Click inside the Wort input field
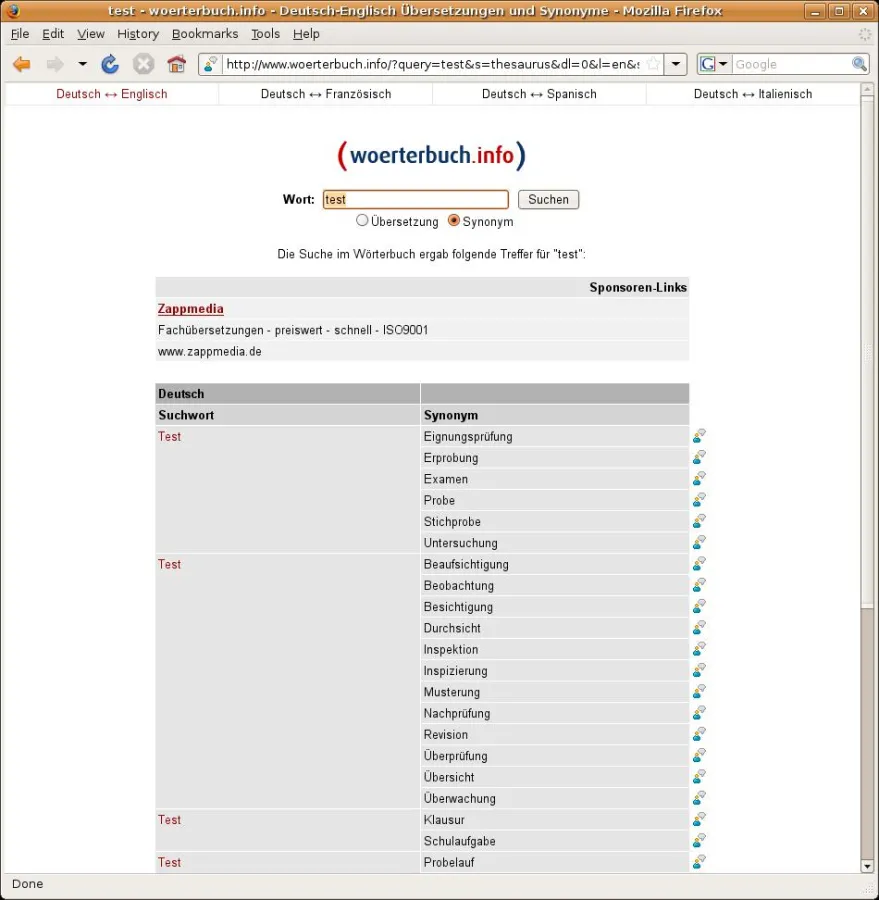Viewport: 879px width, 900px height. 415,199
